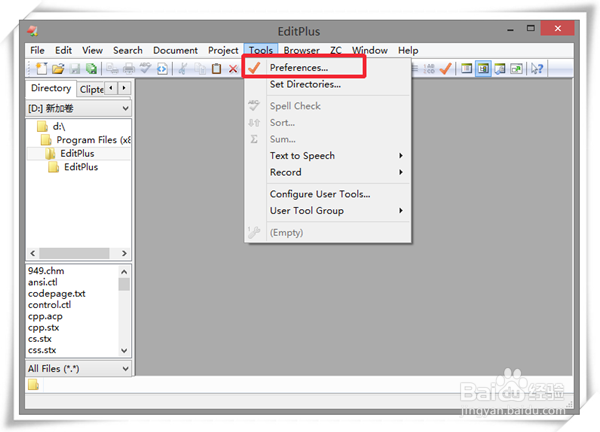Click the grayed Spell Check menu entry
Image resolution: width=600 pixels, height=432 pixels.
point(328,106)
